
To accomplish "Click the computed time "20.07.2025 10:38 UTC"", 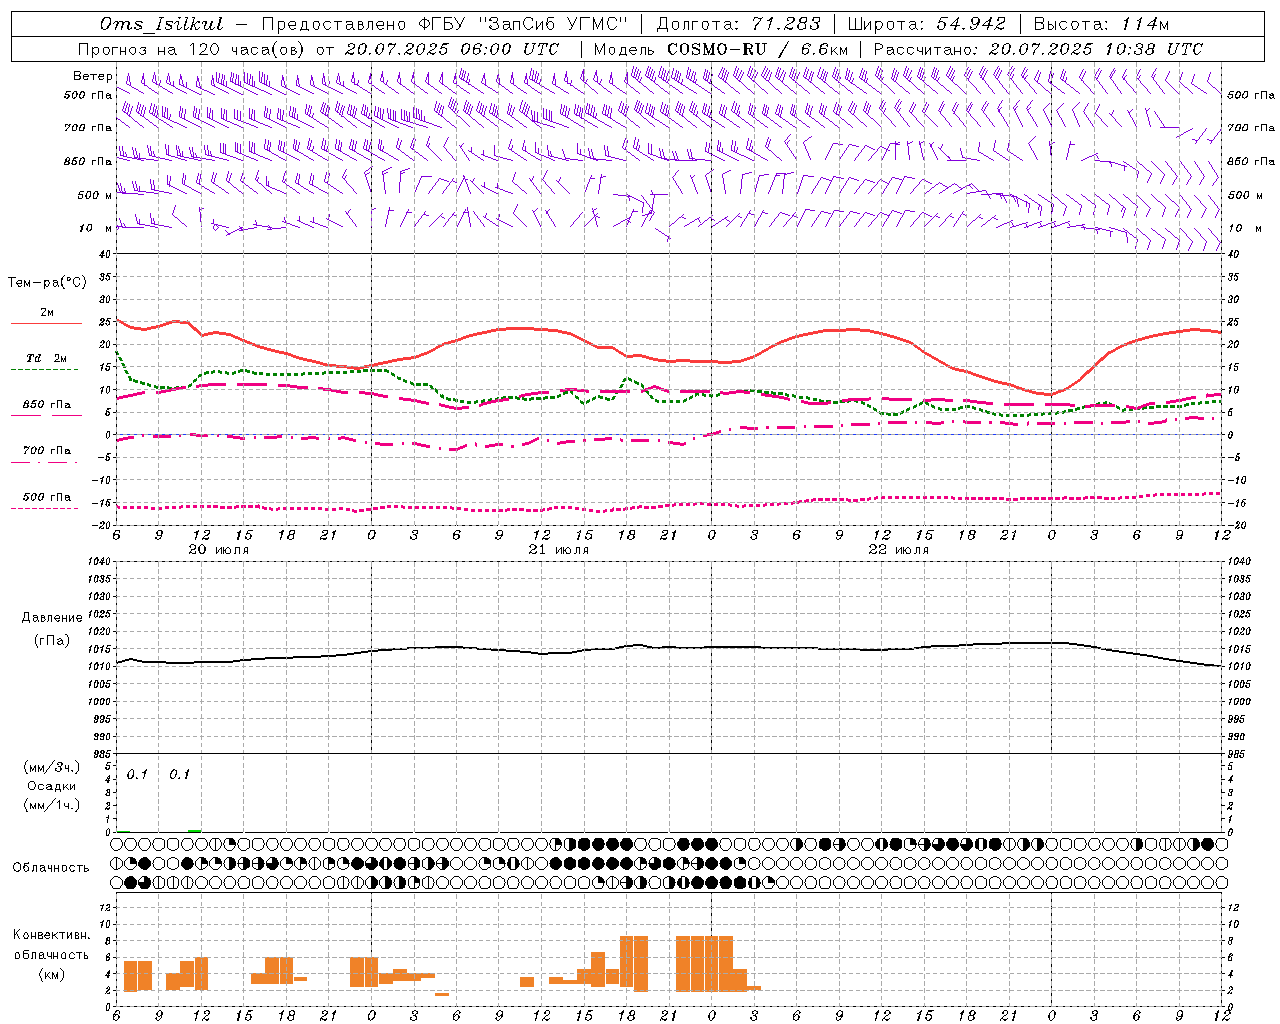I will click(1096, 49).
